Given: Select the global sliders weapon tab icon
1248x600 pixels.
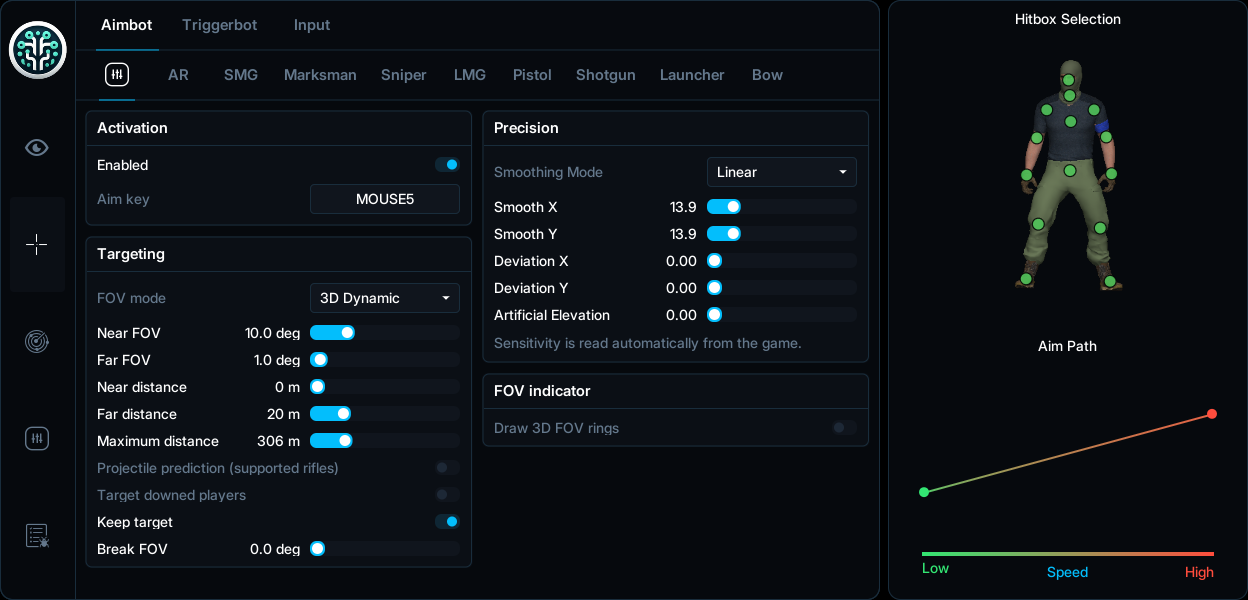Looking at the screenshot, I should click(117, 75).
